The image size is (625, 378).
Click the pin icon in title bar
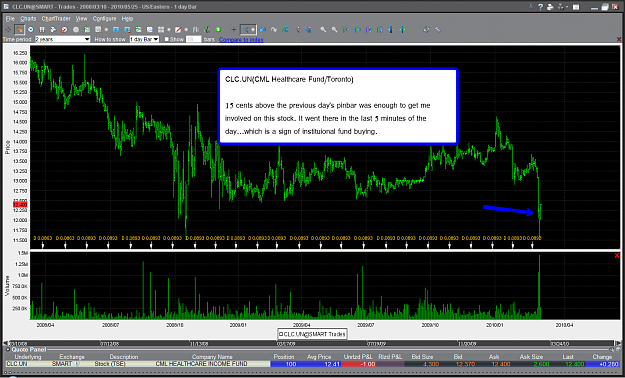coord(531,6)
